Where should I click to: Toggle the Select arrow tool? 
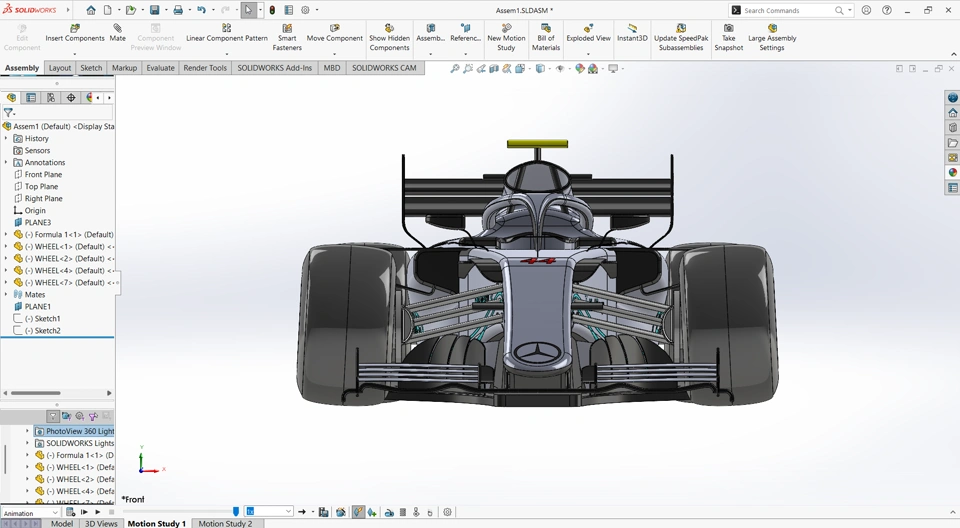tap(248, 10)
